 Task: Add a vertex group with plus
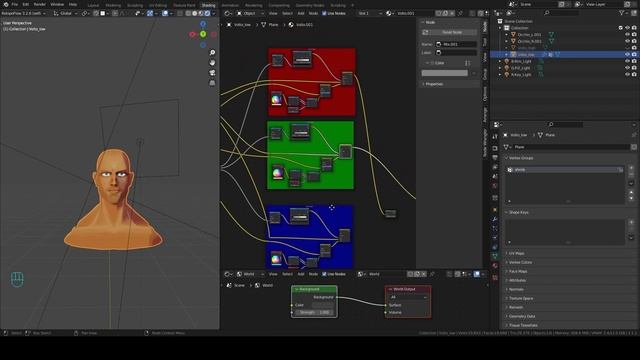click(631, 168)
